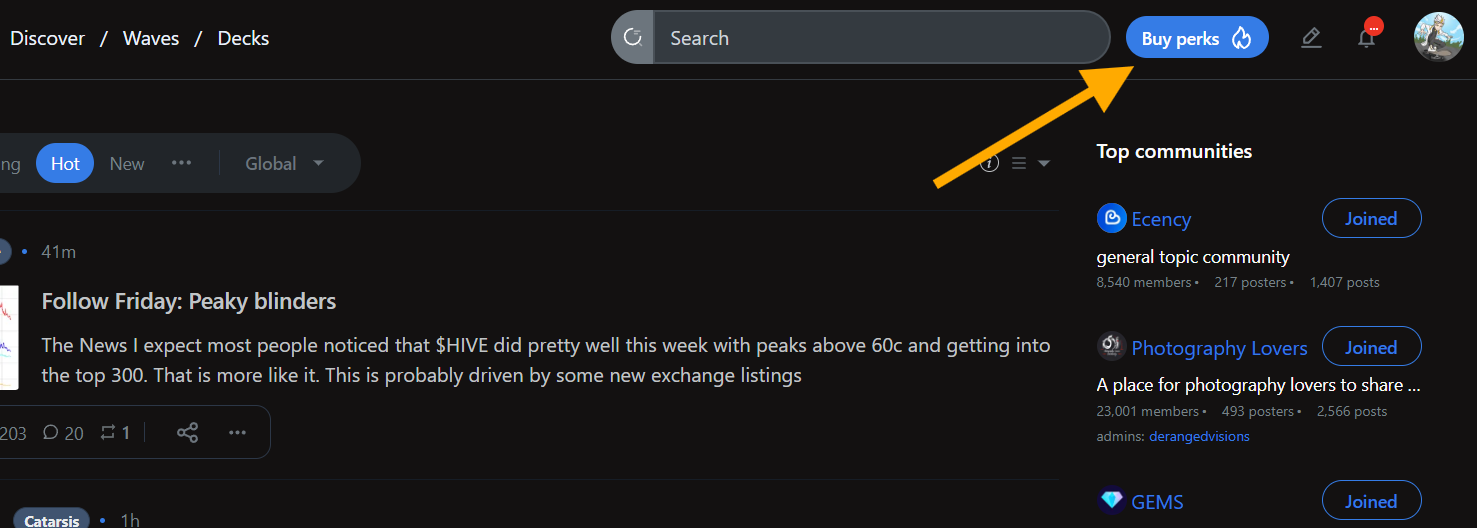Open the pencil write-post icon
Screen dimensions: 1477x528
pos(1311,38)
